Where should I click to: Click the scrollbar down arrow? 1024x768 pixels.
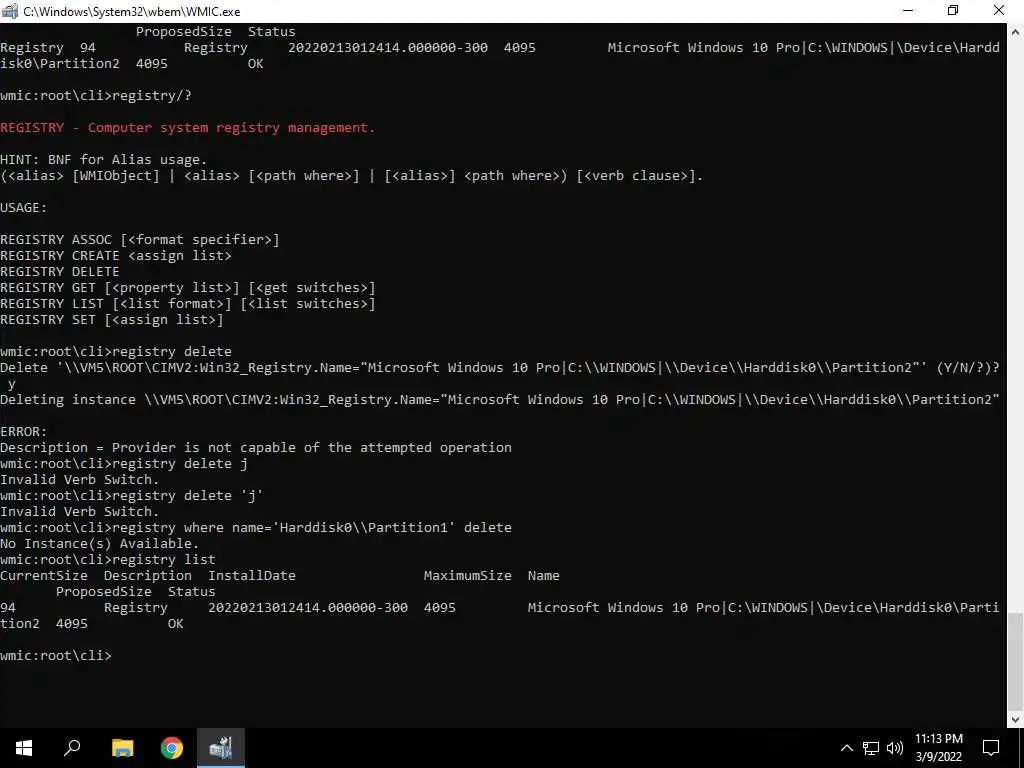pyautogui.click(x=1016, y=720)
